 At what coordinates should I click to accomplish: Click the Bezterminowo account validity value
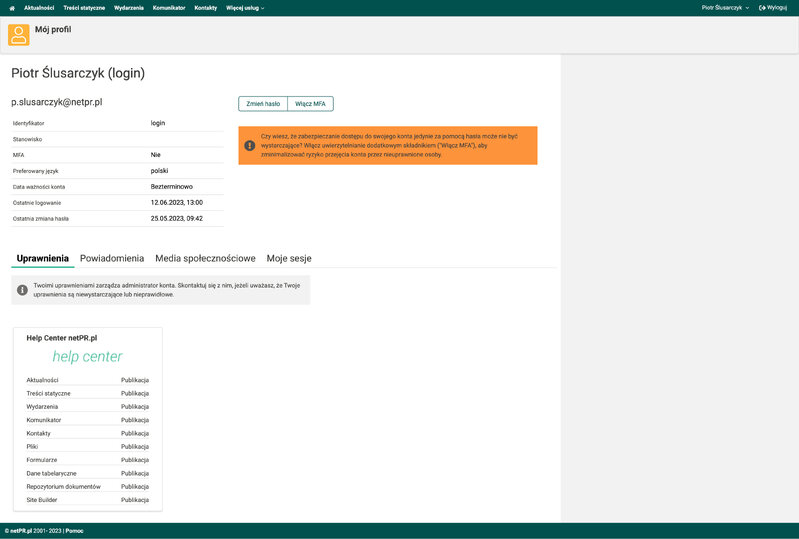(x=172, y=186)
